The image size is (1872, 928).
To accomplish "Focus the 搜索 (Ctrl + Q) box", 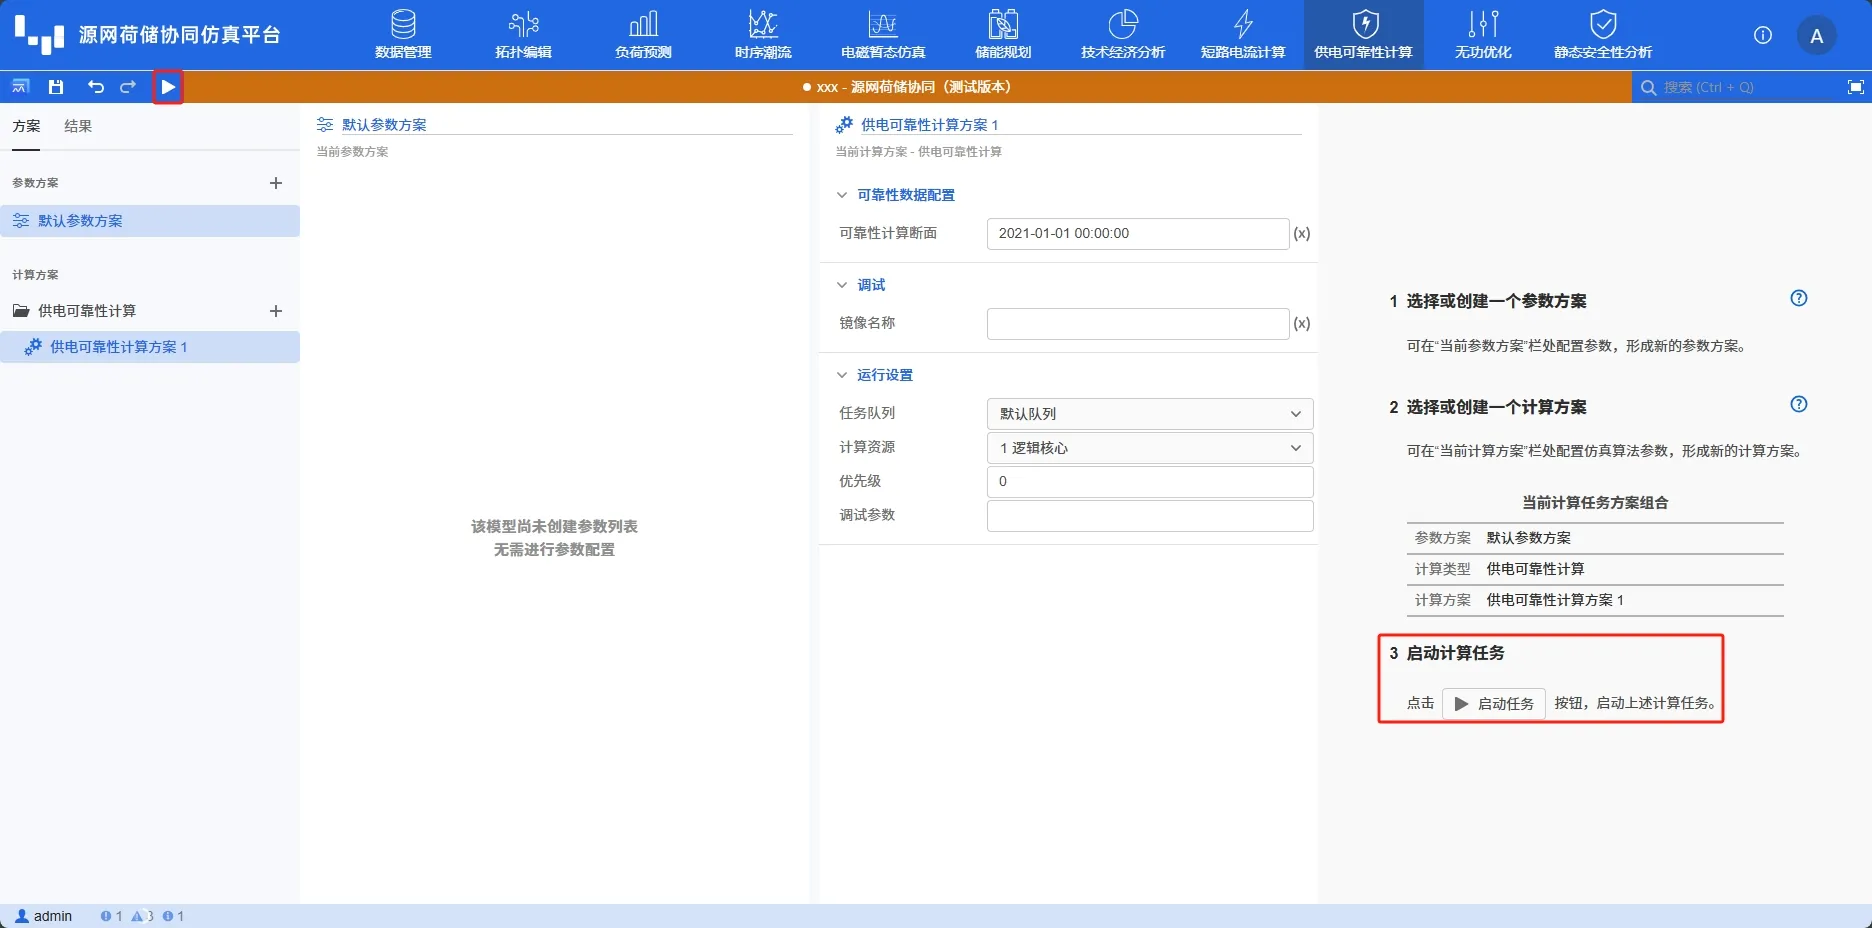I will (x=1750, y=87).
